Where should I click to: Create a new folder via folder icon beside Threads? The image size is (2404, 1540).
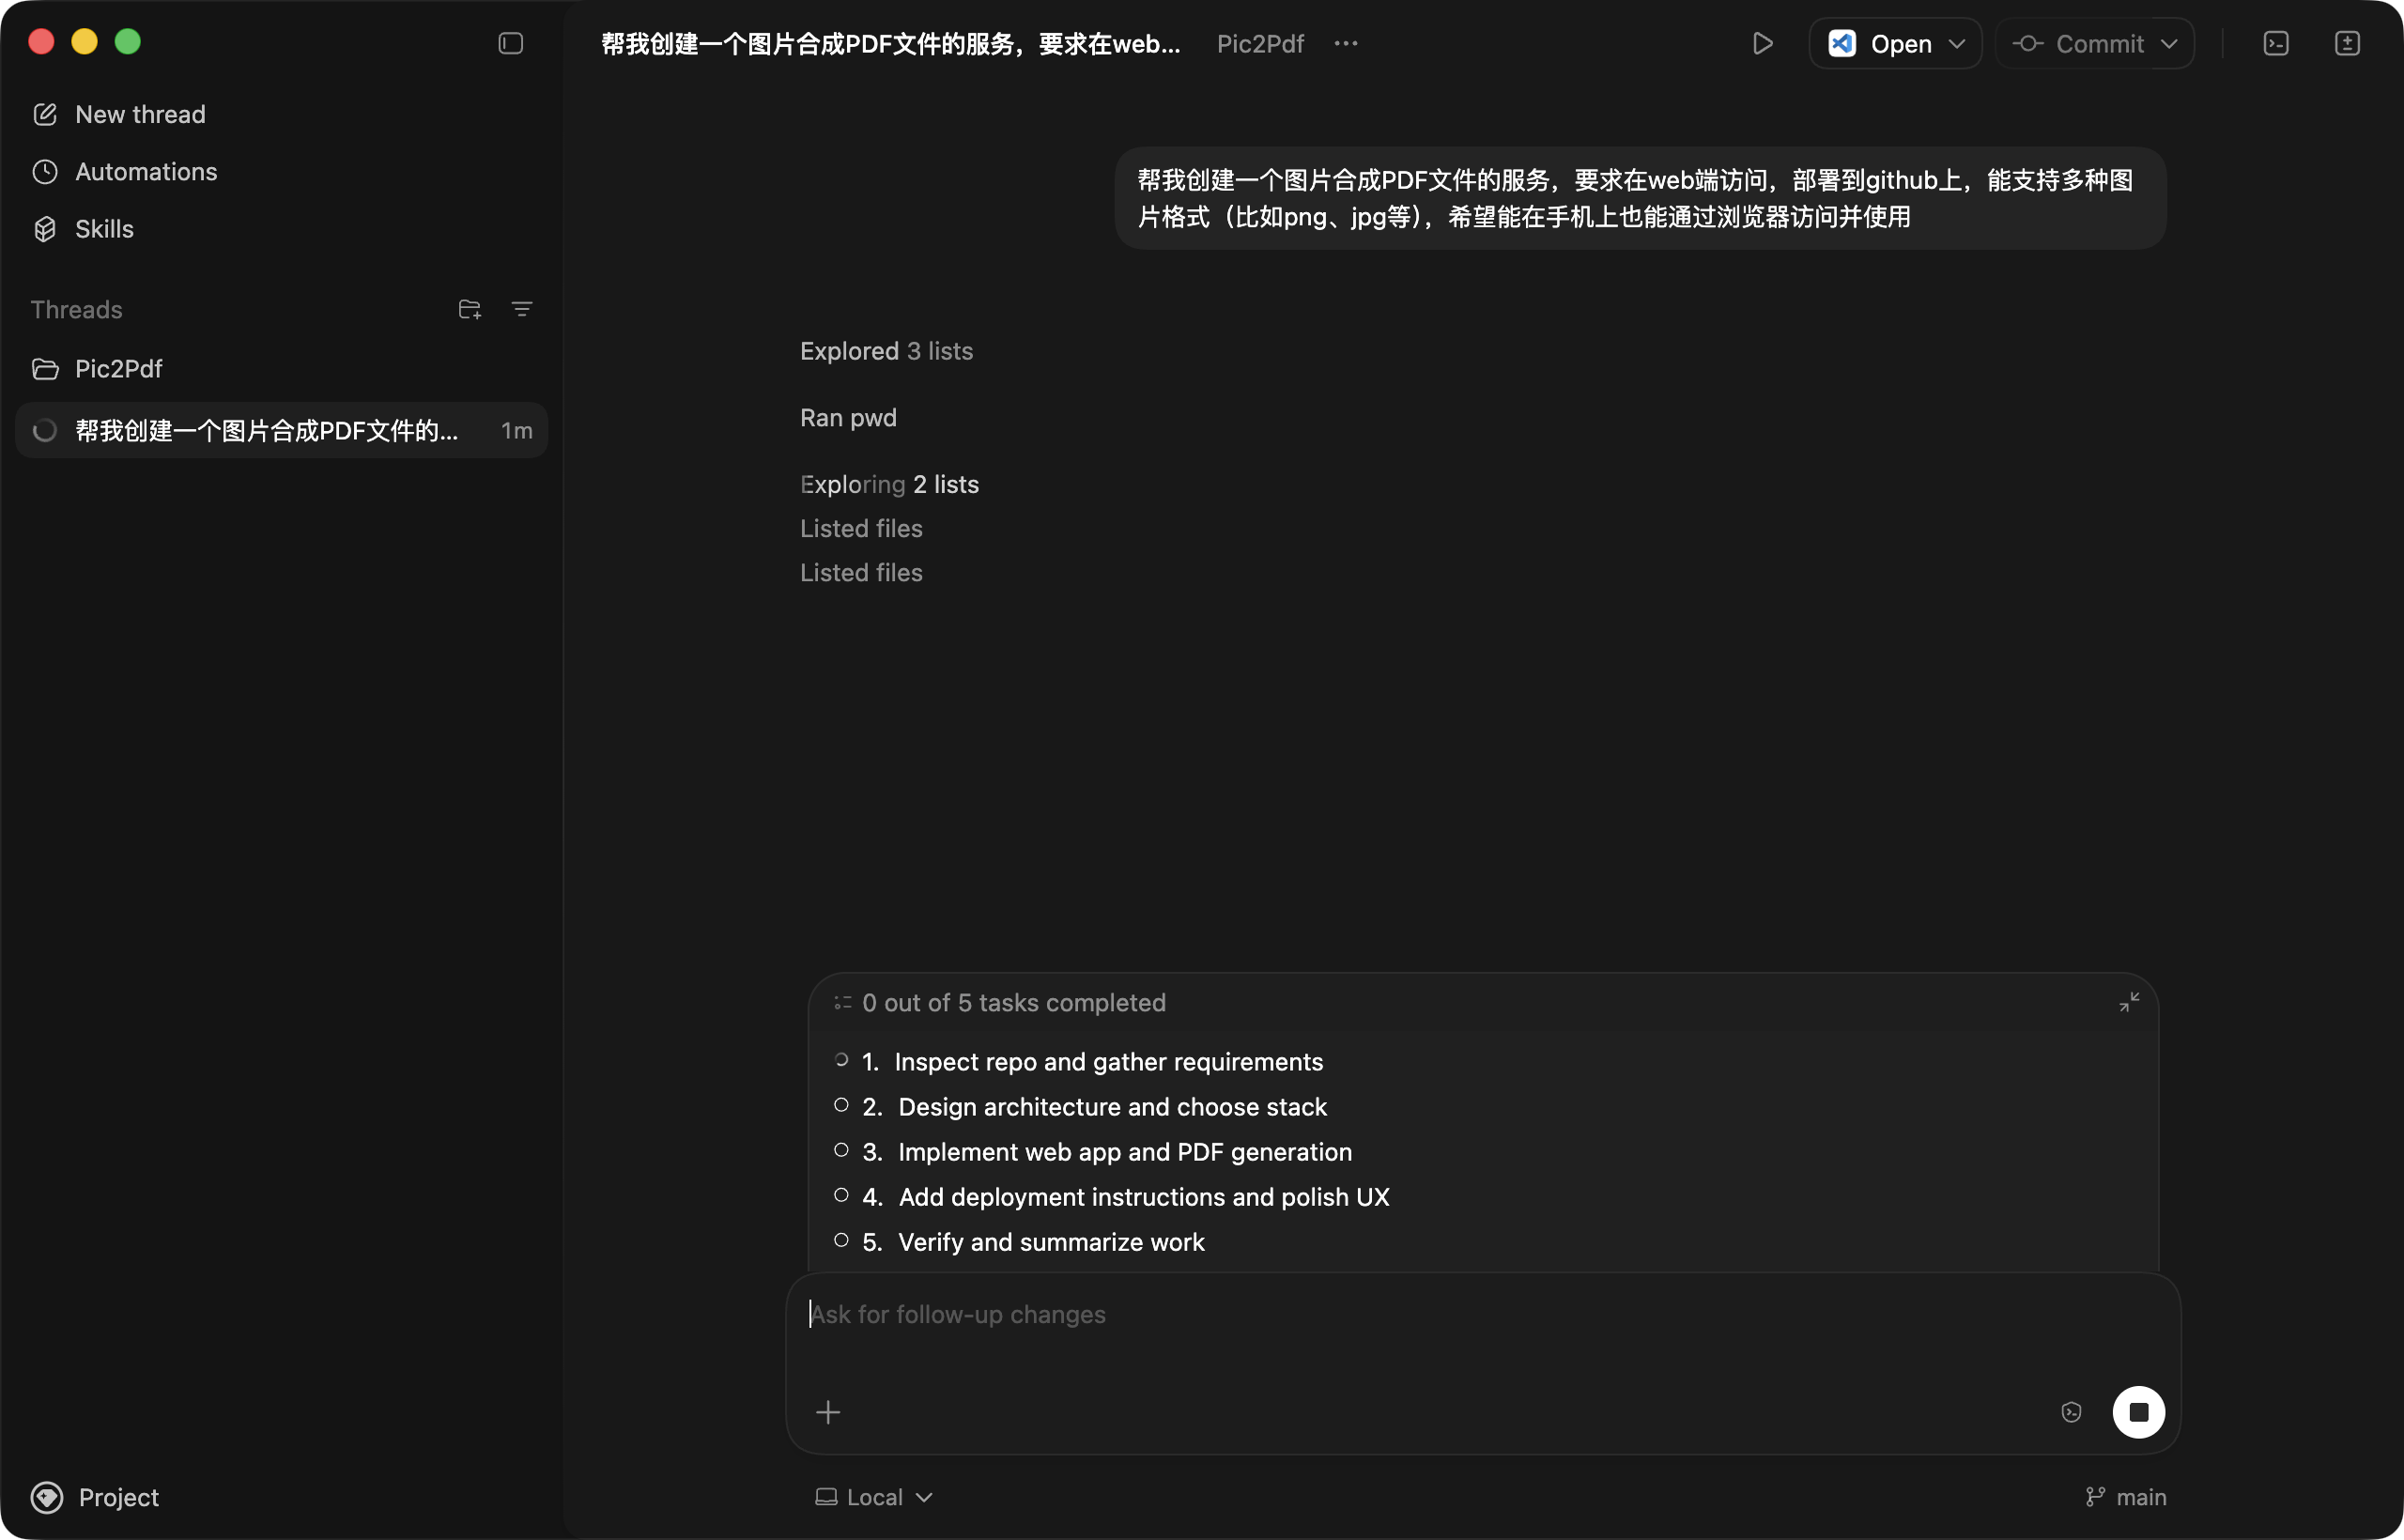(x=469, y=309)
